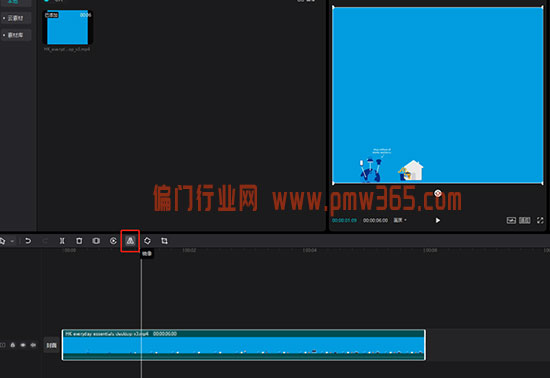550x378 pixels.
Task: Open the aspect ratio option in preview
Action: pos(525,220)
